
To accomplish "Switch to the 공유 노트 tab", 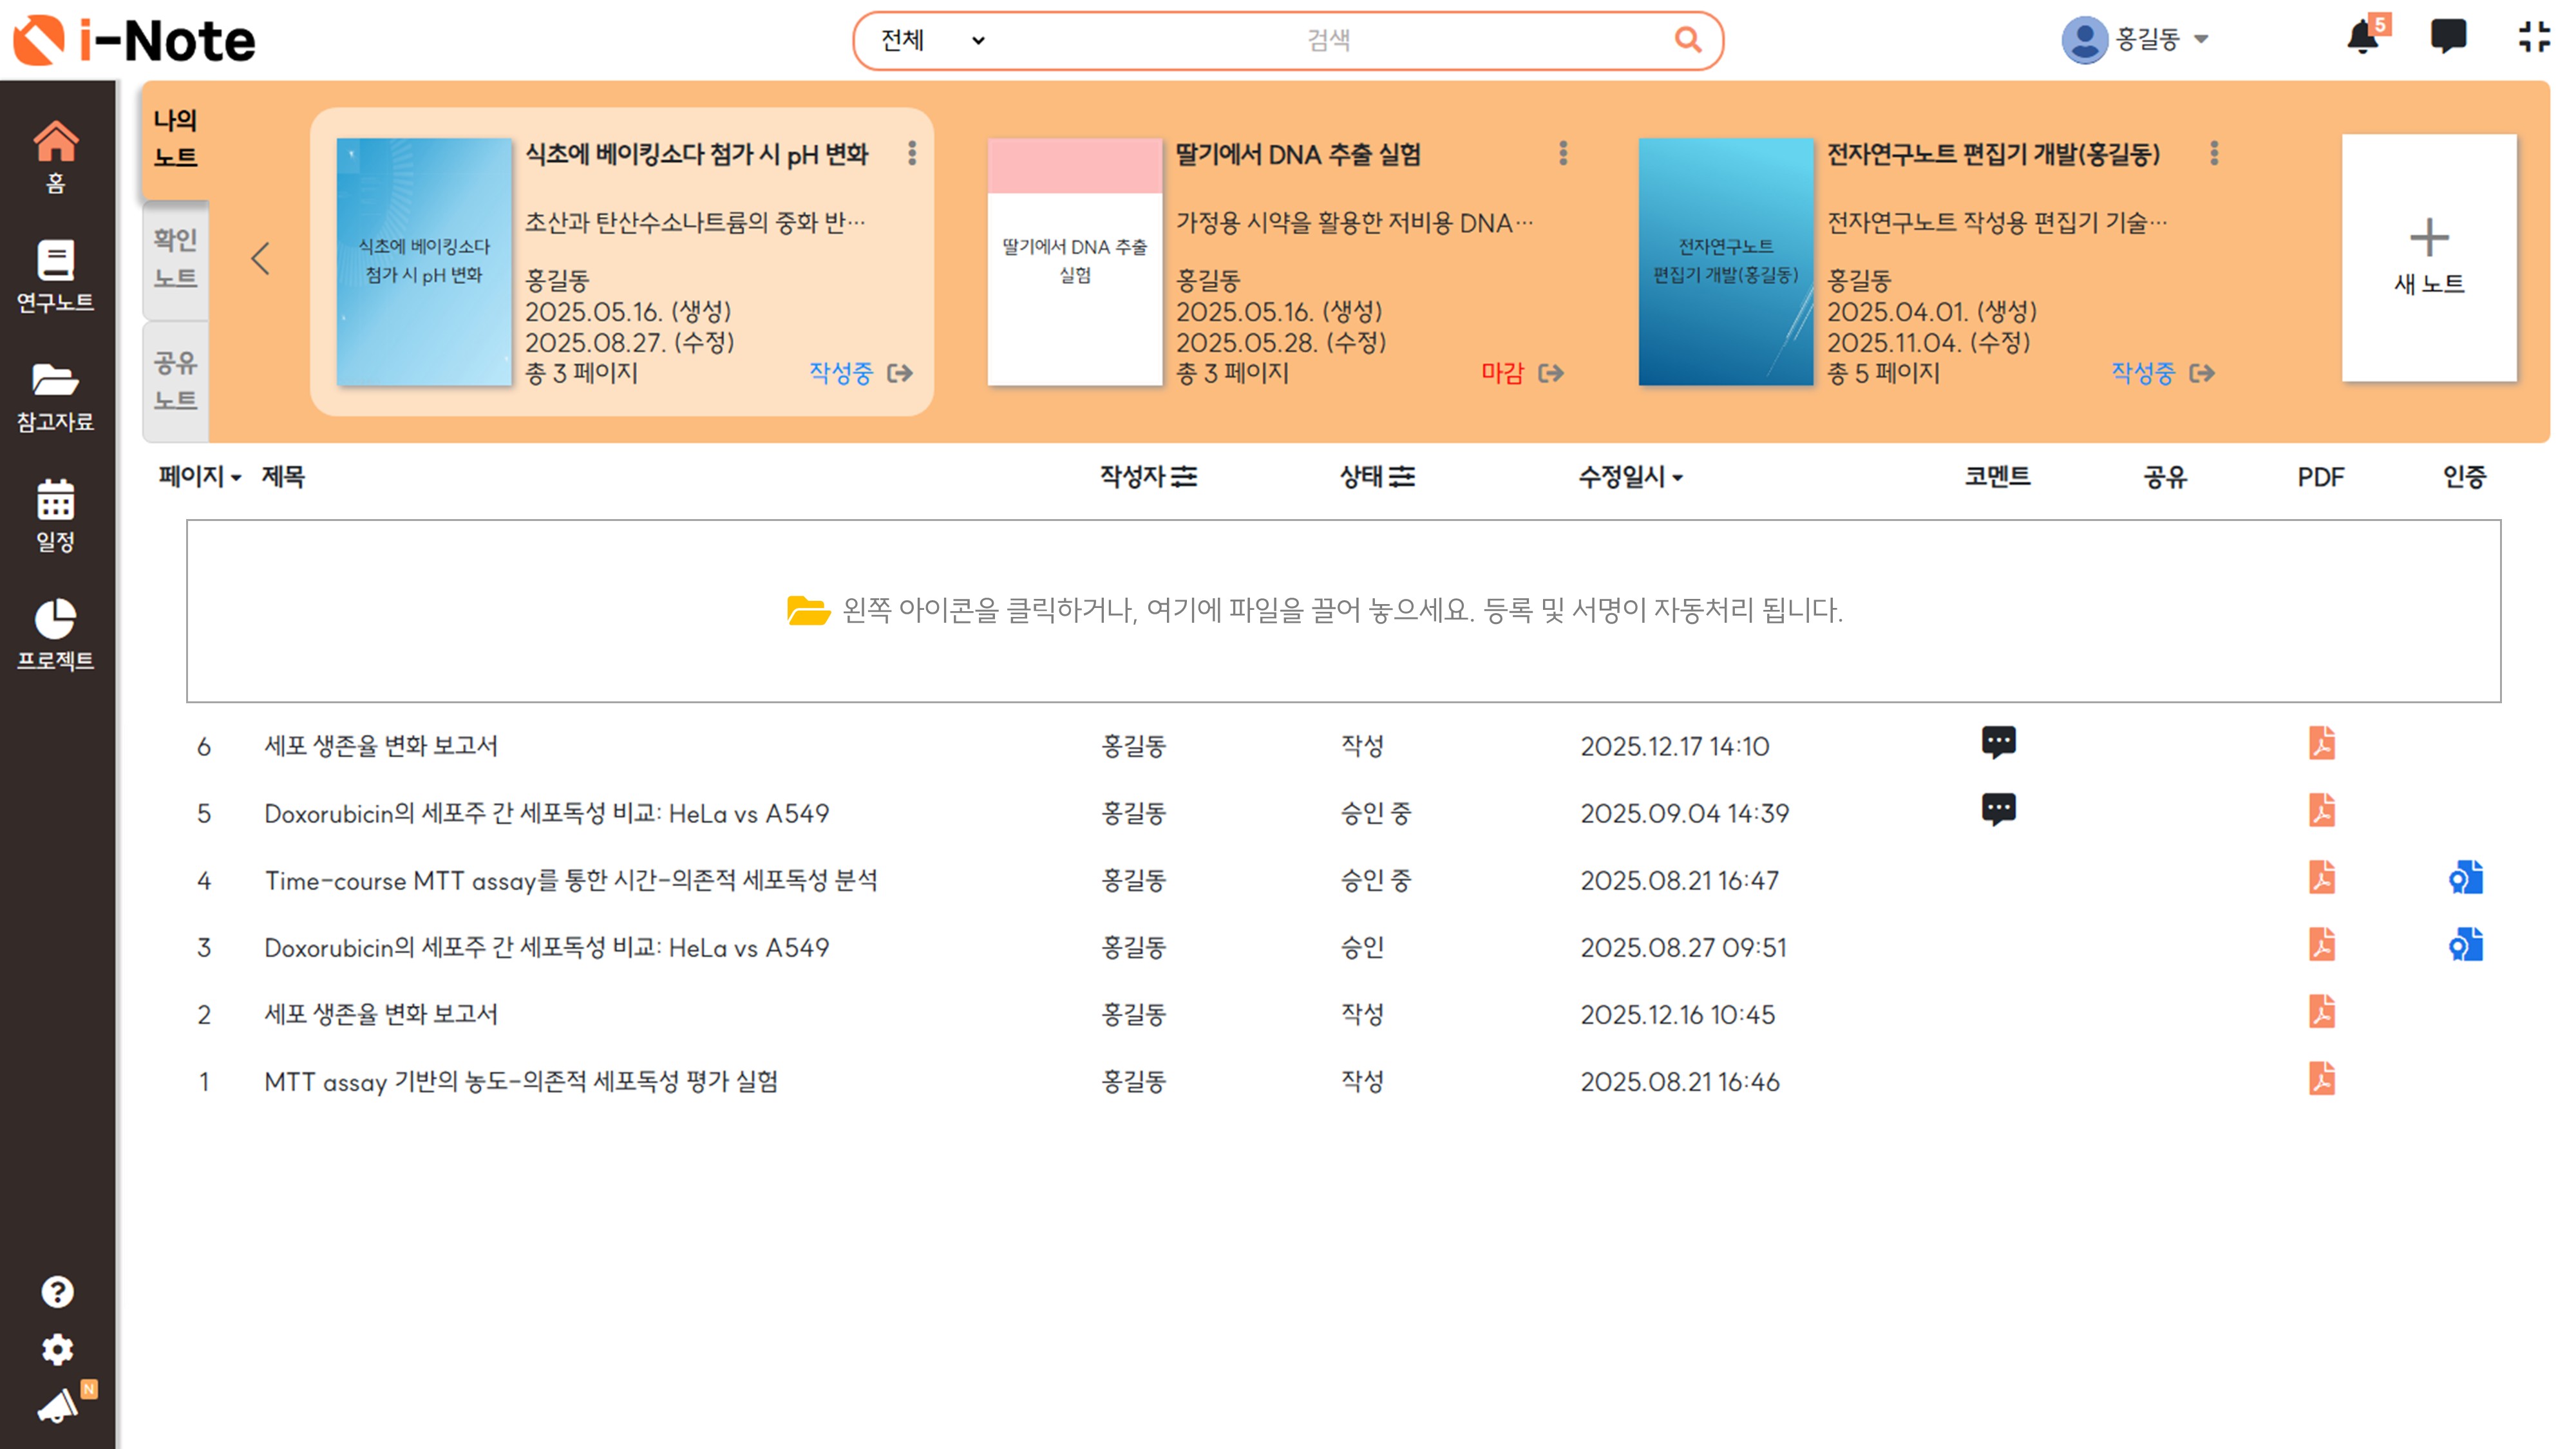I will tap(175, 381).
